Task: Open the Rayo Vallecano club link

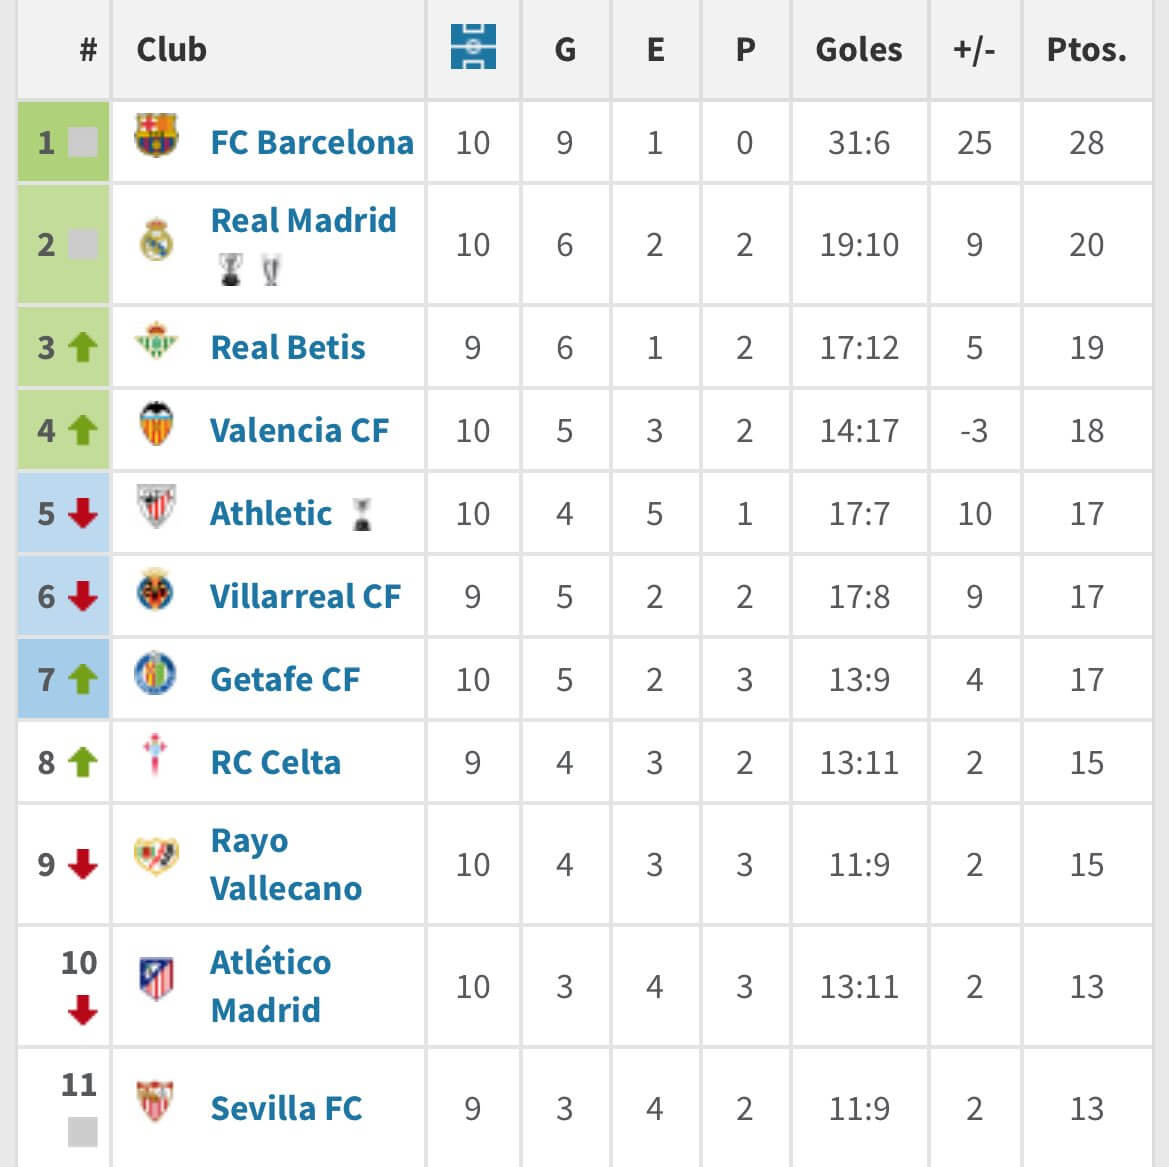Action: point(286,864)
